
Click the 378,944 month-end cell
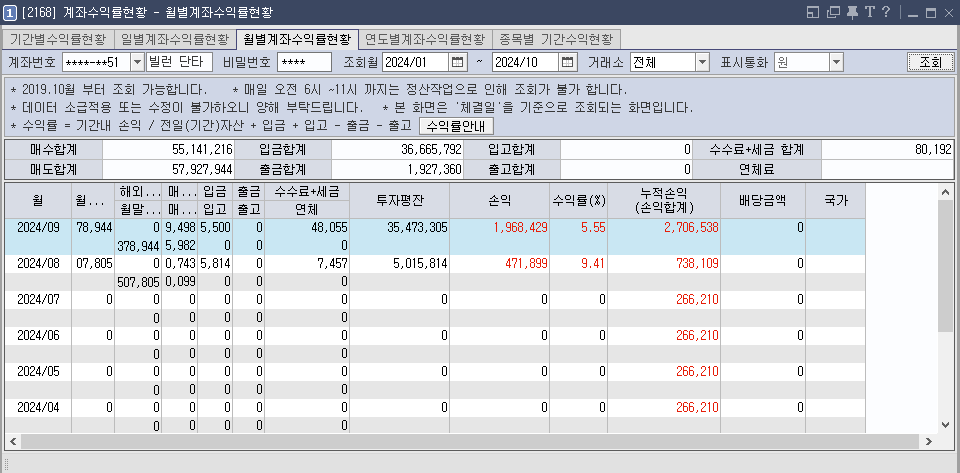[138, 245]
